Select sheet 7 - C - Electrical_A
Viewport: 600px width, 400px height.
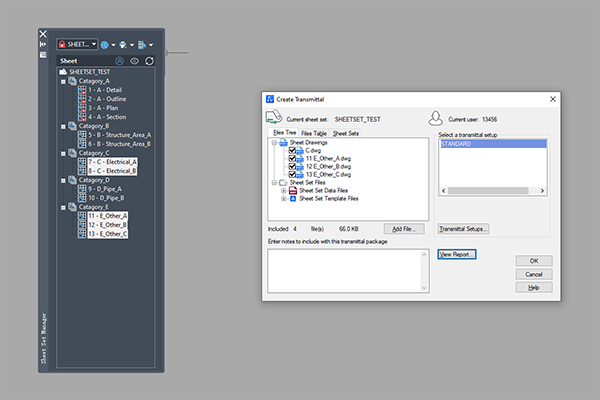click(112, 162)
